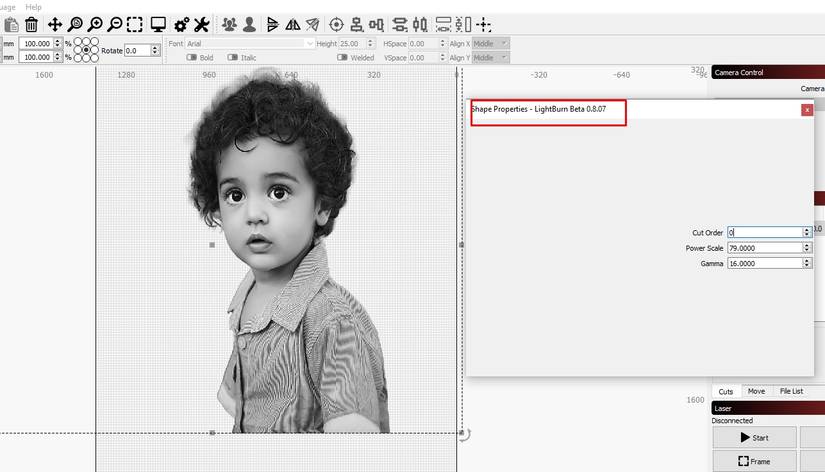
Task: Select the bottom-left anchor radio button
Action: (x=78, y=58)
